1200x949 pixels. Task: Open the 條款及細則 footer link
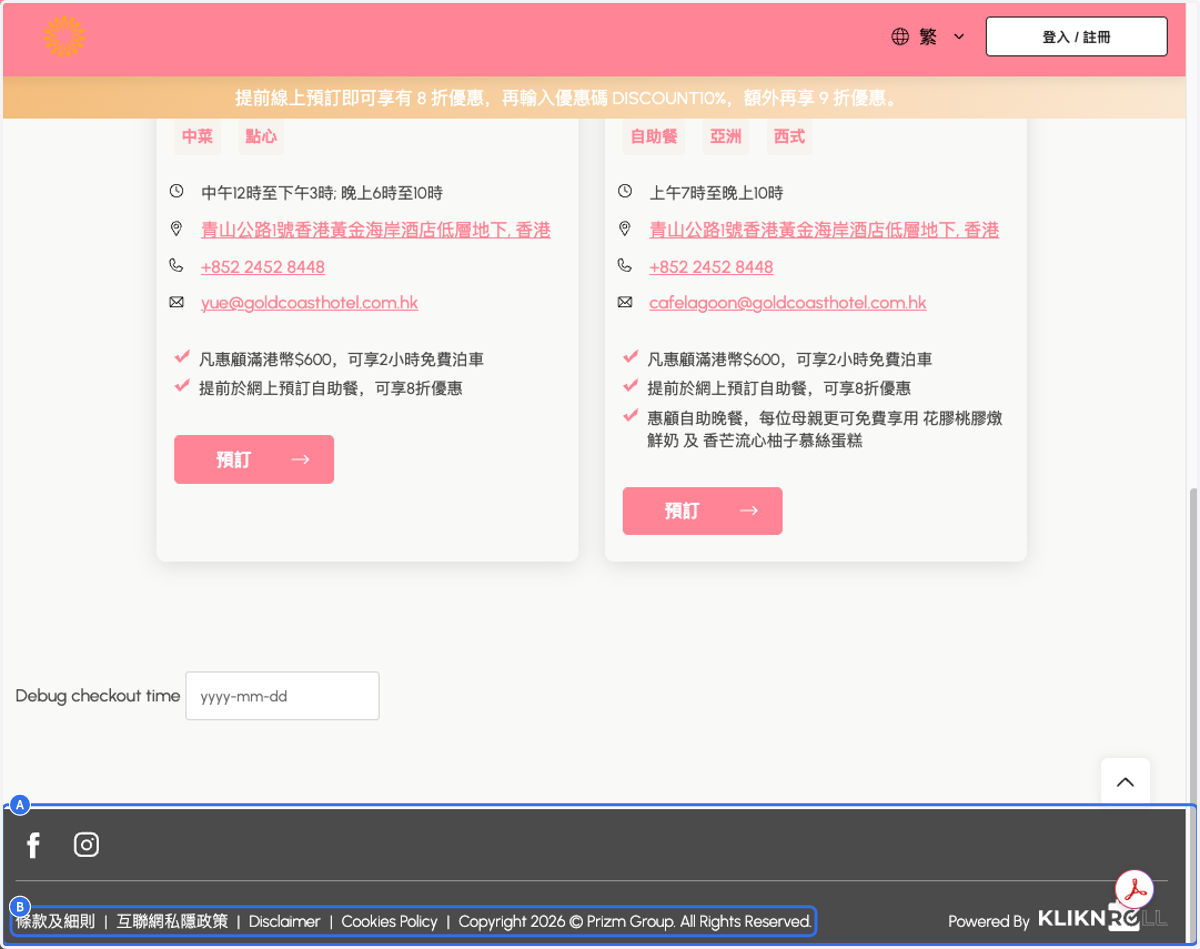coord(56,921)
